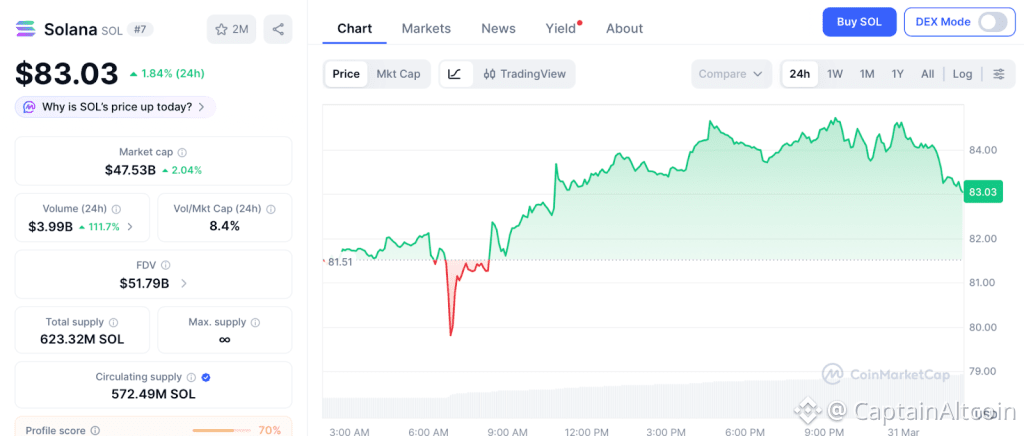Click the share icon button
Screen dimensions: 1024x436
point(278,29)
